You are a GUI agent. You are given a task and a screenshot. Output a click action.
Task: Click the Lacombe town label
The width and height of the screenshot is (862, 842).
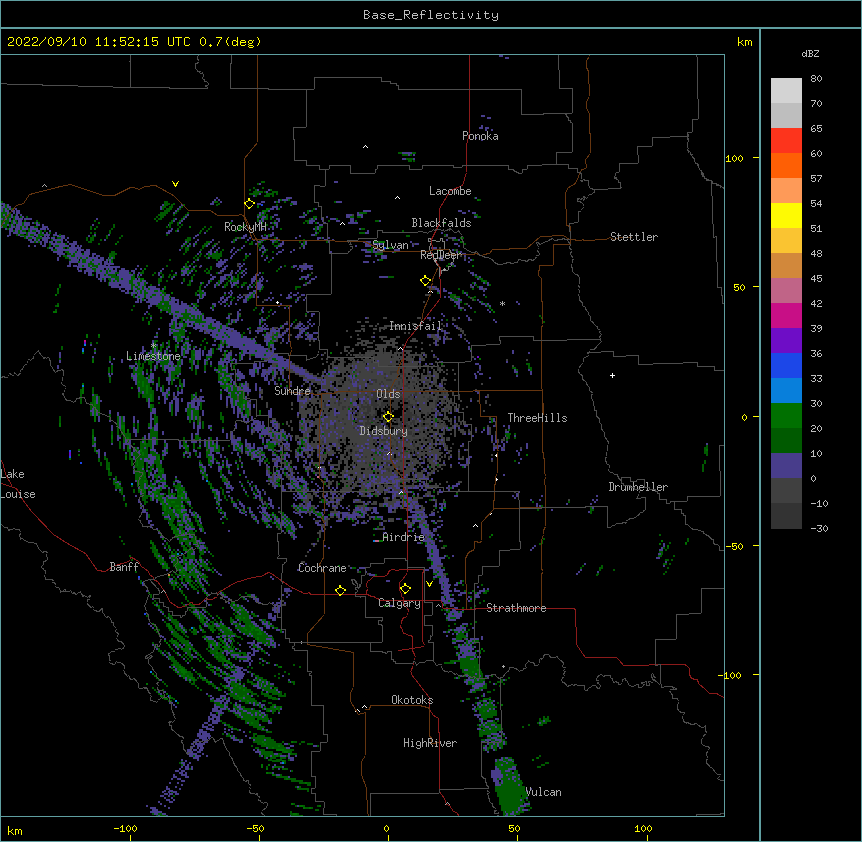(x=450, y=191)
